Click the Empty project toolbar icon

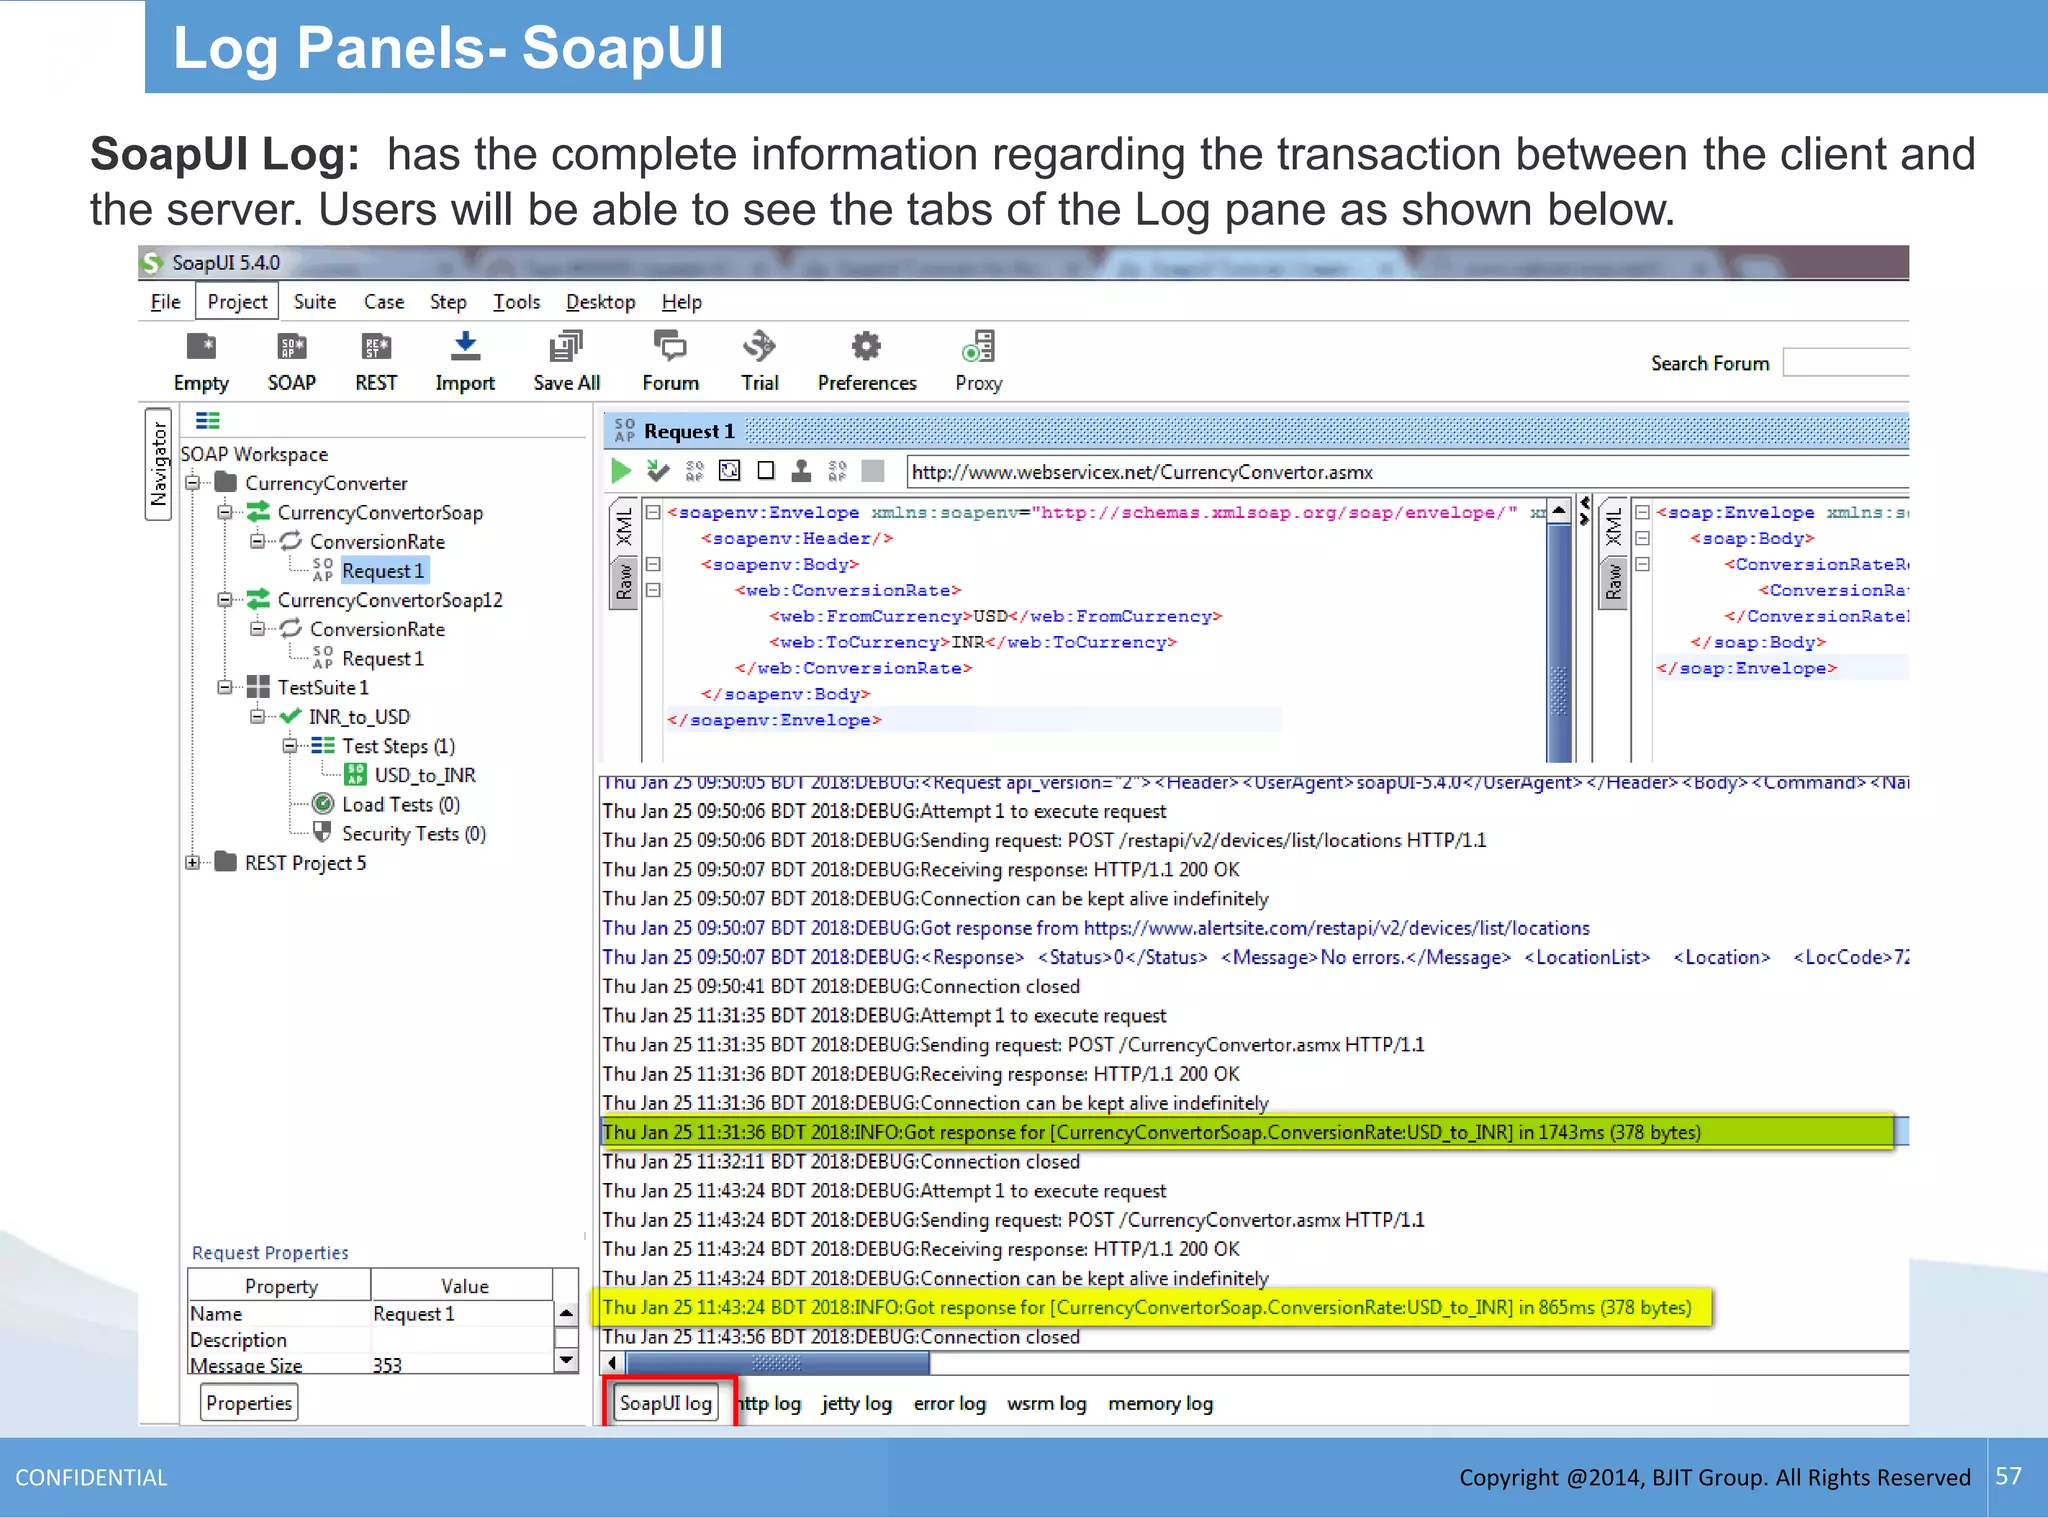coord(201,347)
